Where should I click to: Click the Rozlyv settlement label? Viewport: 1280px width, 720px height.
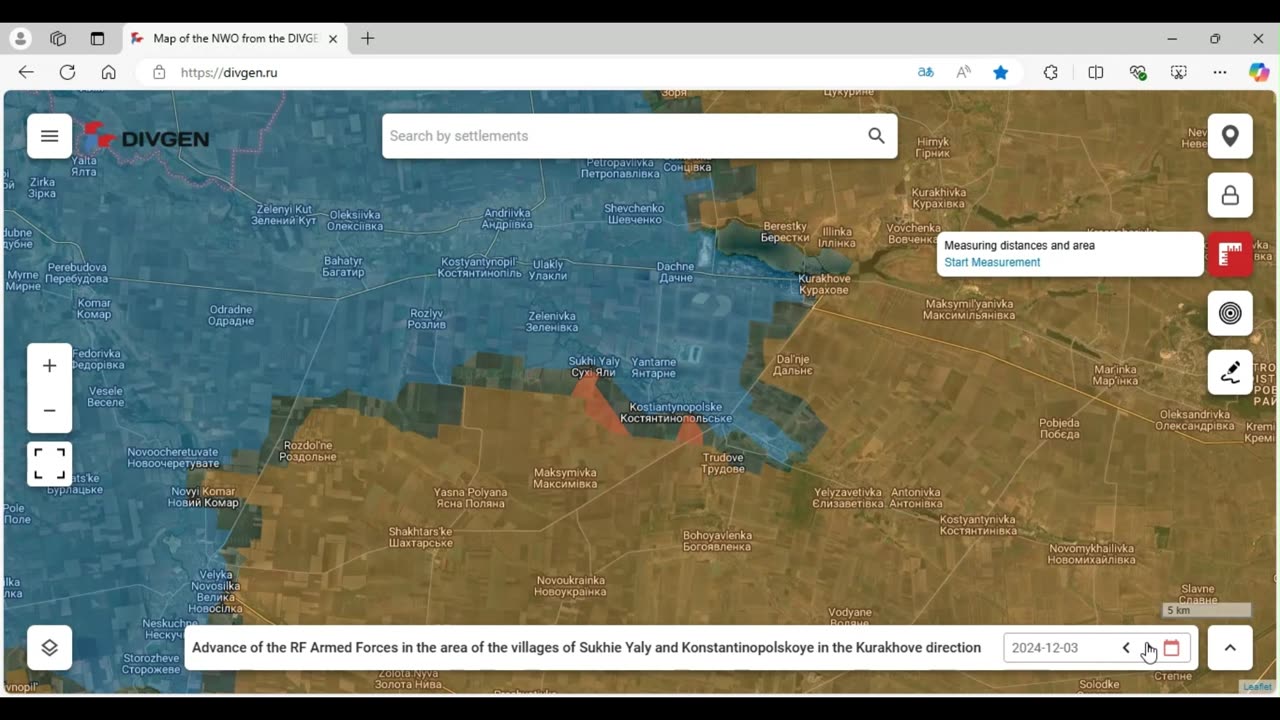coord(427,319)
